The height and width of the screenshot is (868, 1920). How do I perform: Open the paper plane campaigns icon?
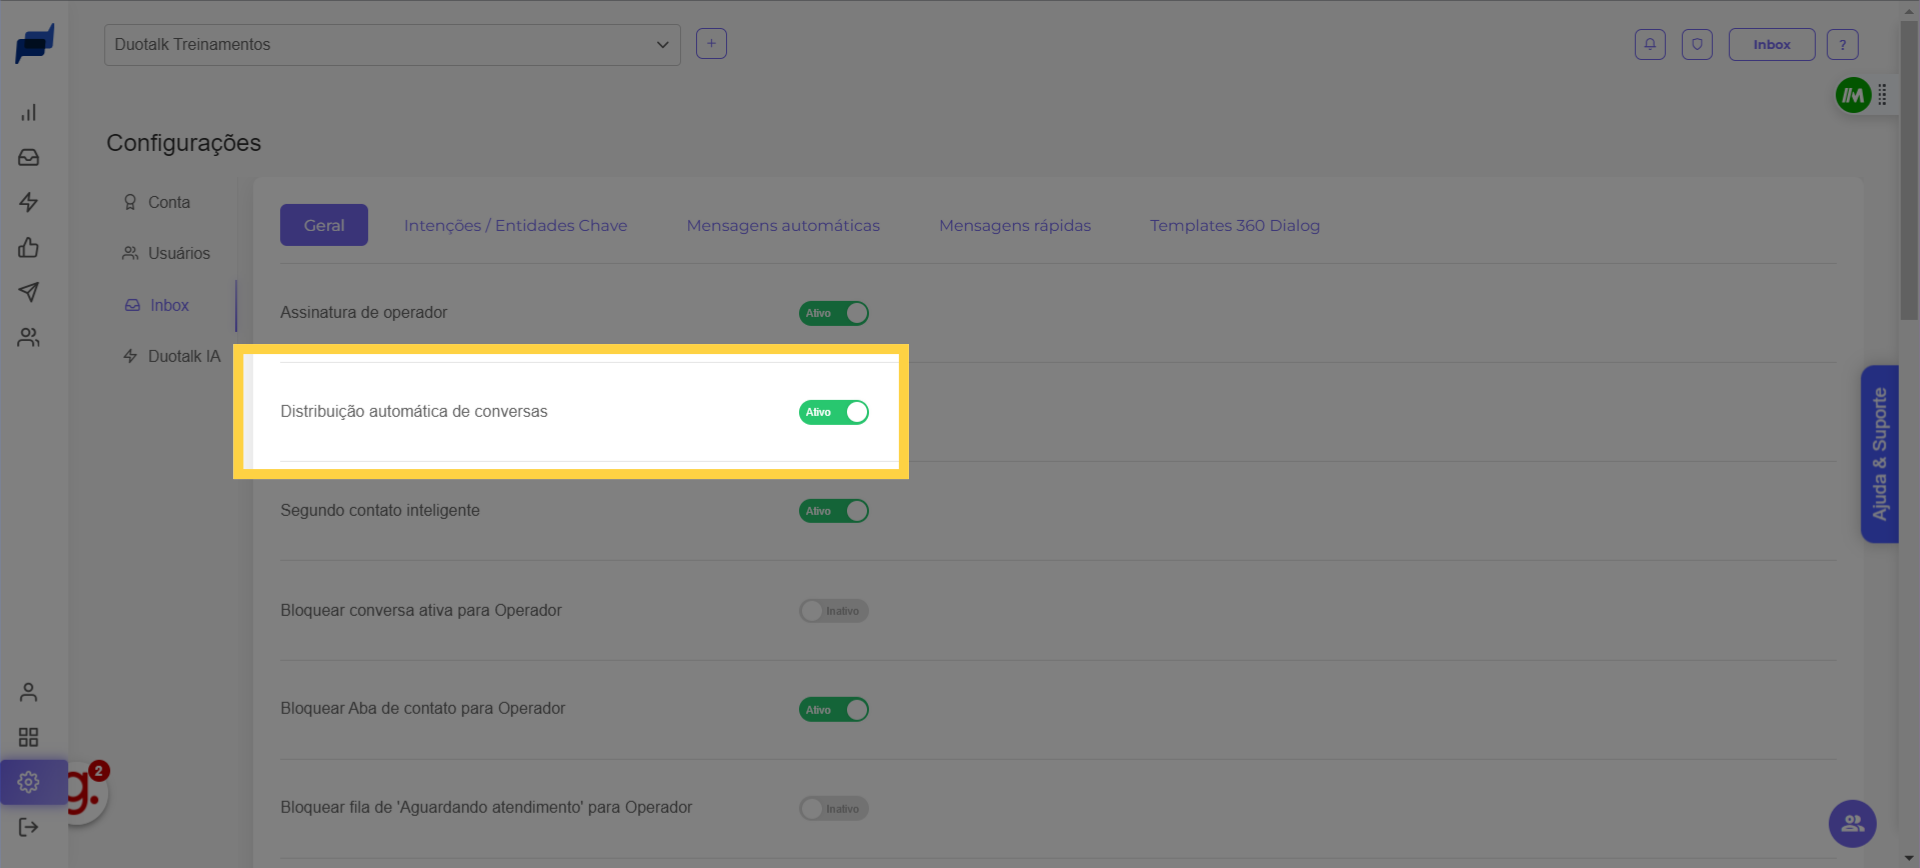[29, 292]
